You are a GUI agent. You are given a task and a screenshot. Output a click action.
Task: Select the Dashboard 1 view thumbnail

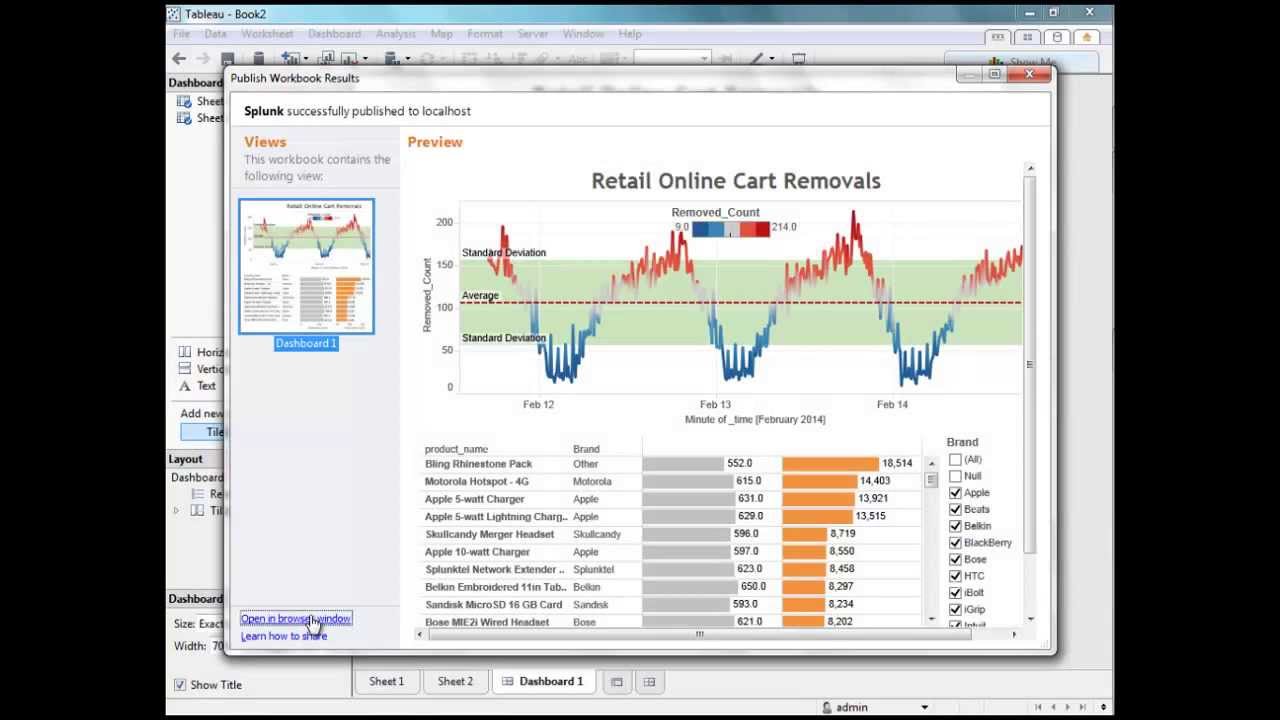[x=307, y=266]
